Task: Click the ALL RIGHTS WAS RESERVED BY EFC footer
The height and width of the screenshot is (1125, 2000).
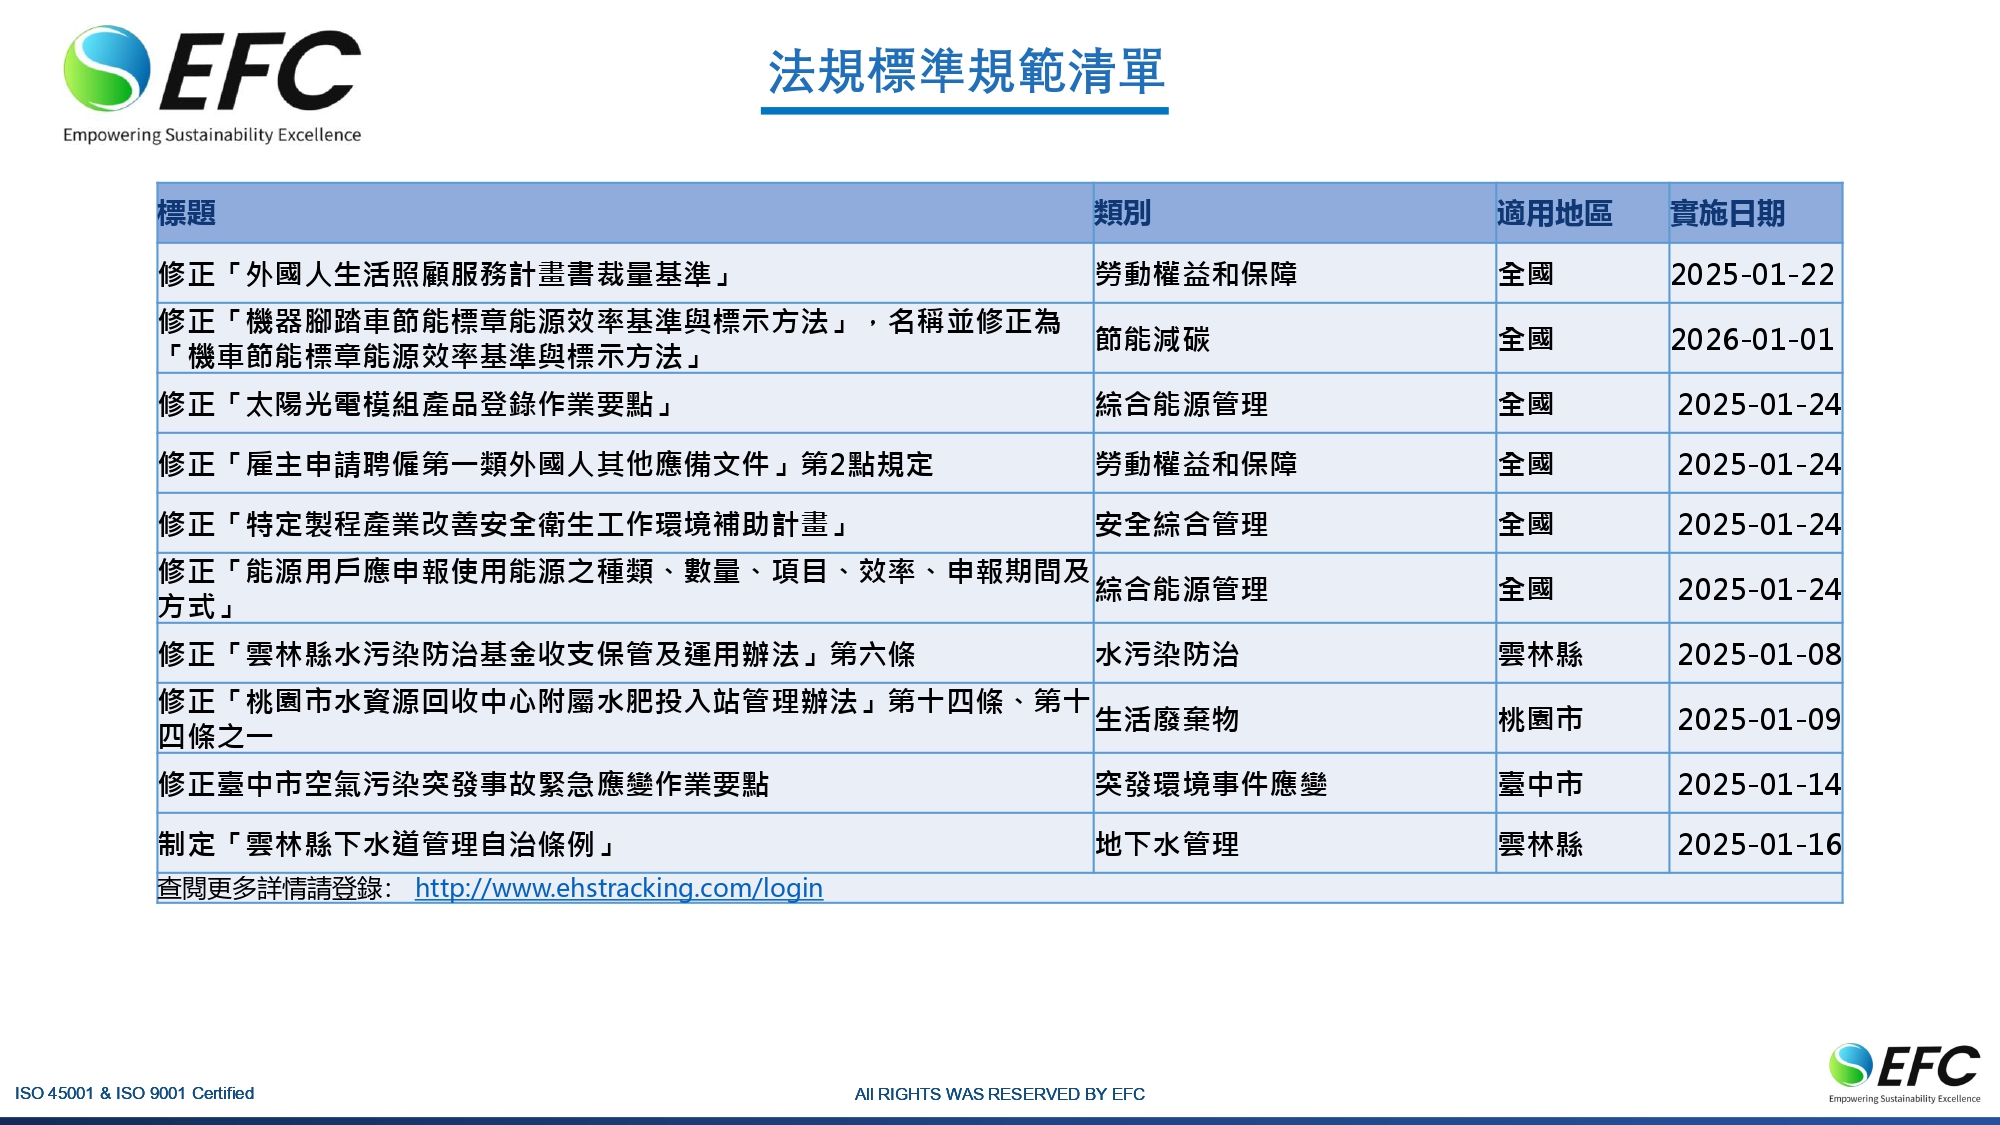Action: 1000,1094
